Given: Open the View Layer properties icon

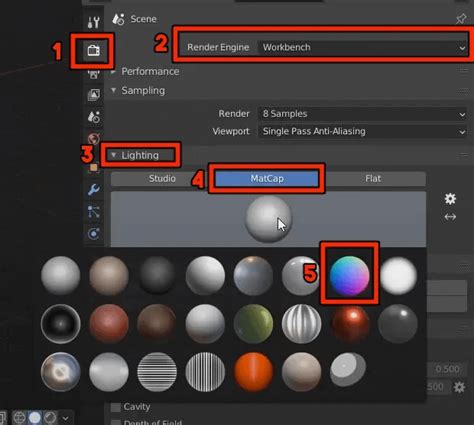Looking at the screenshot, I should click(x=94, y=95).
